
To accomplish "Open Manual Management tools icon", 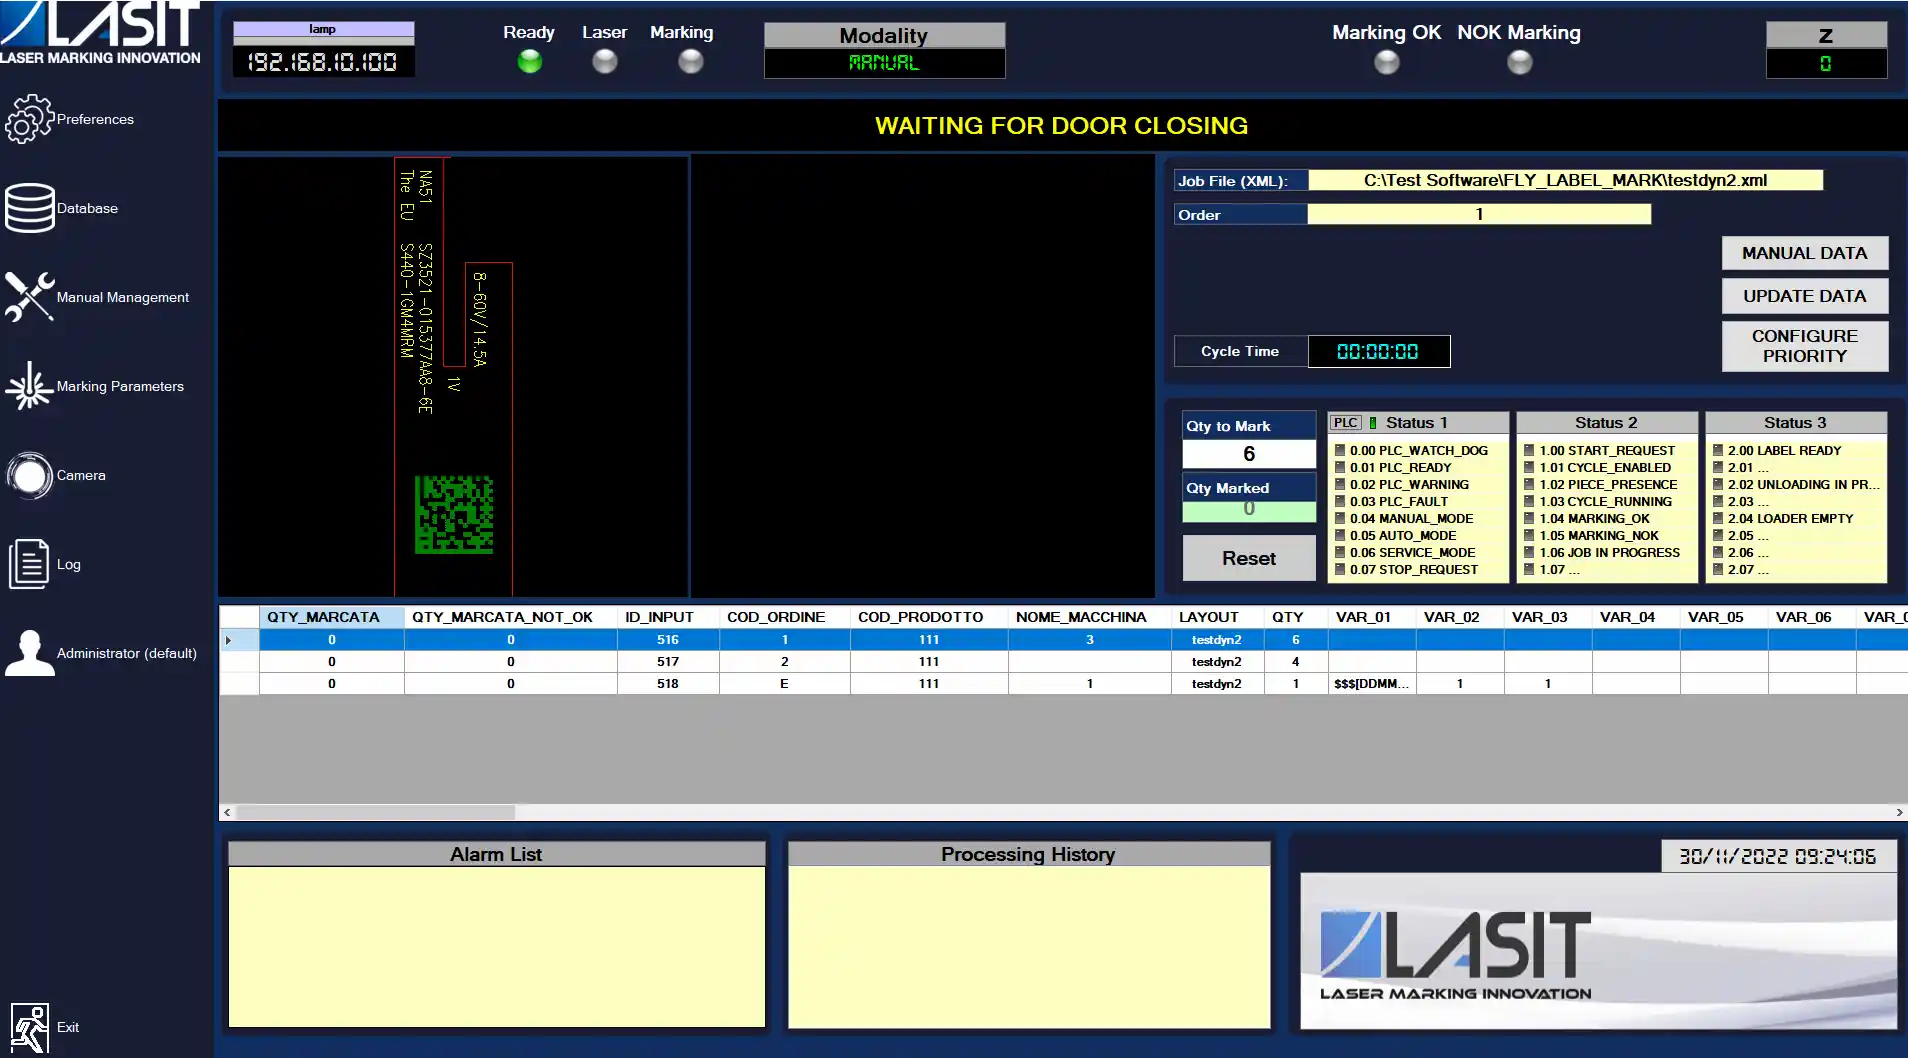I will 29,297.
